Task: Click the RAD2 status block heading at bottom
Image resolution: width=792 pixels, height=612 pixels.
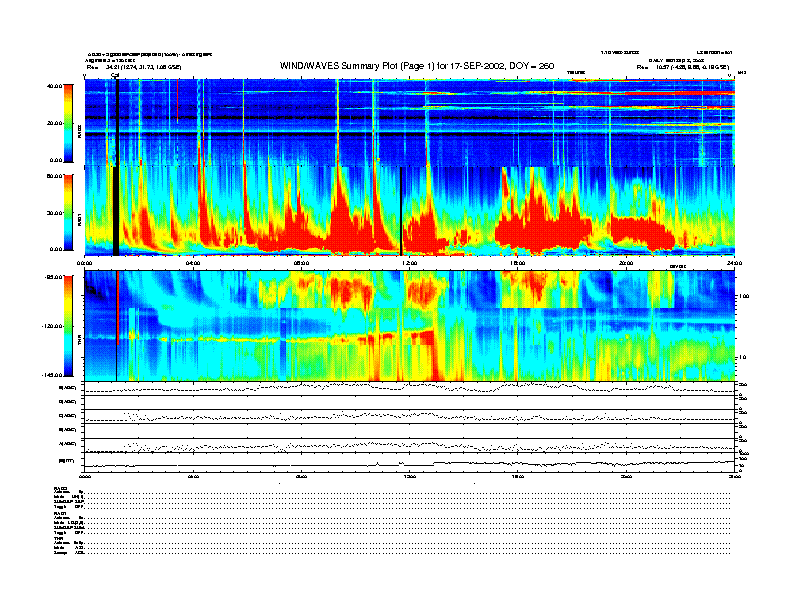Action: [x=61, y=488]
